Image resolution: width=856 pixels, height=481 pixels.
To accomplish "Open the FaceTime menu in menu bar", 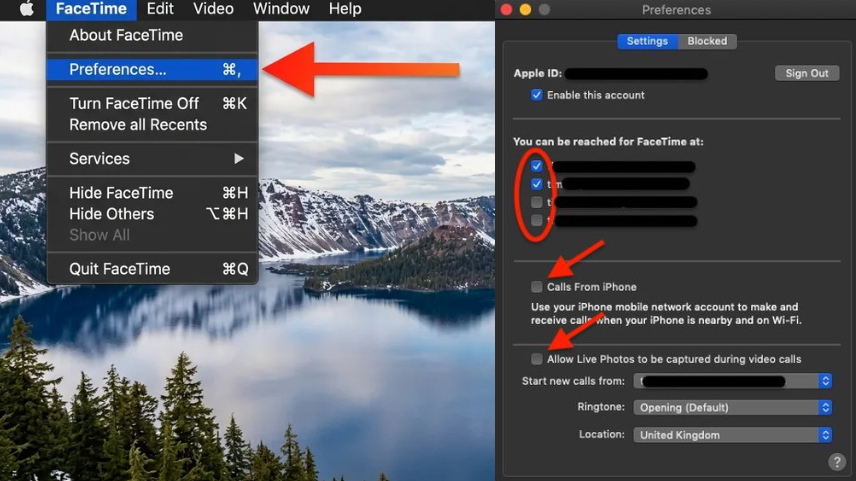I will click(x=91, y=9).
